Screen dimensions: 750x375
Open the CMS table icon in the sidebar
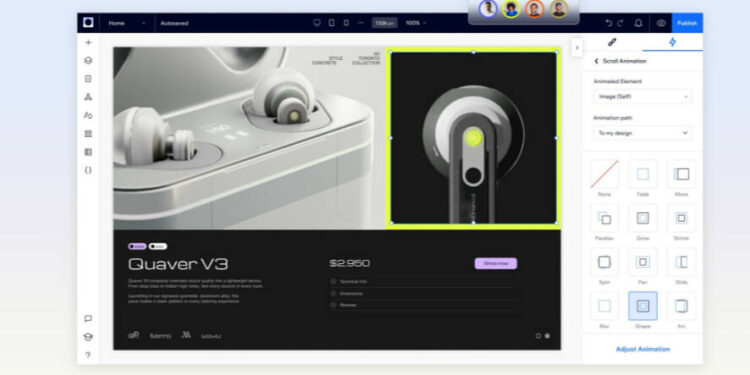pyautogui.click(x=88, y=152)
